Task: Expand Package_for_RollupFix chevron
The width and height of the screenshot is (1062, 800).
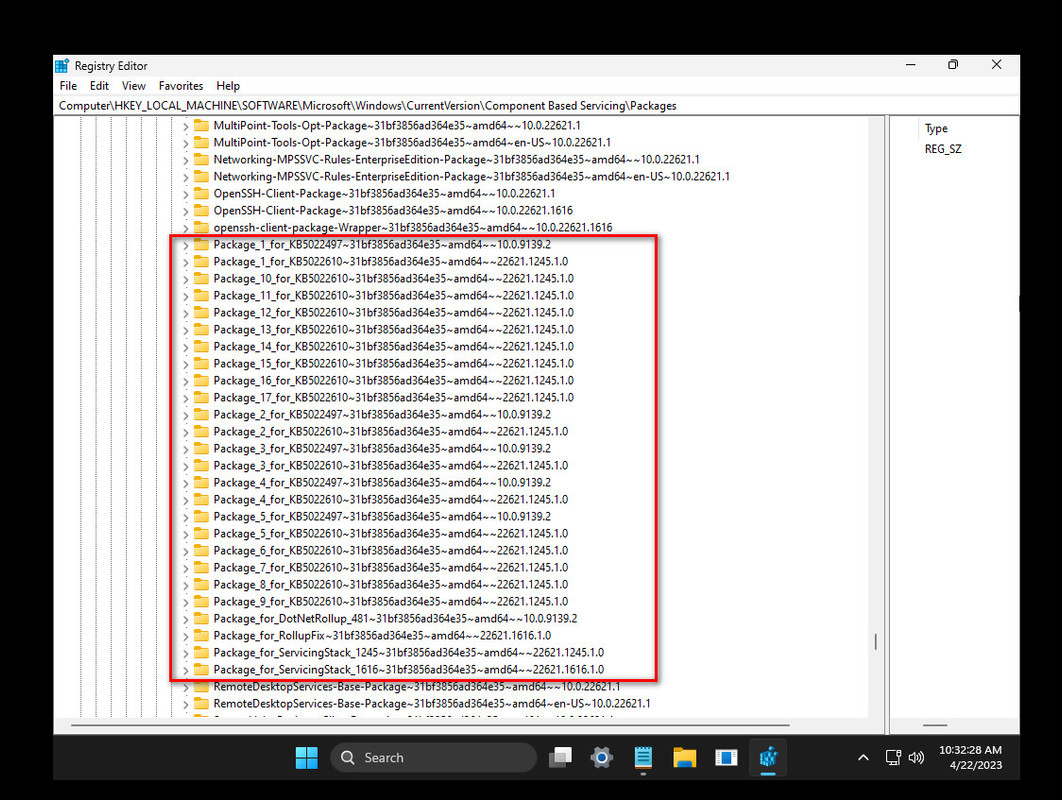Action: coord(186,636)
